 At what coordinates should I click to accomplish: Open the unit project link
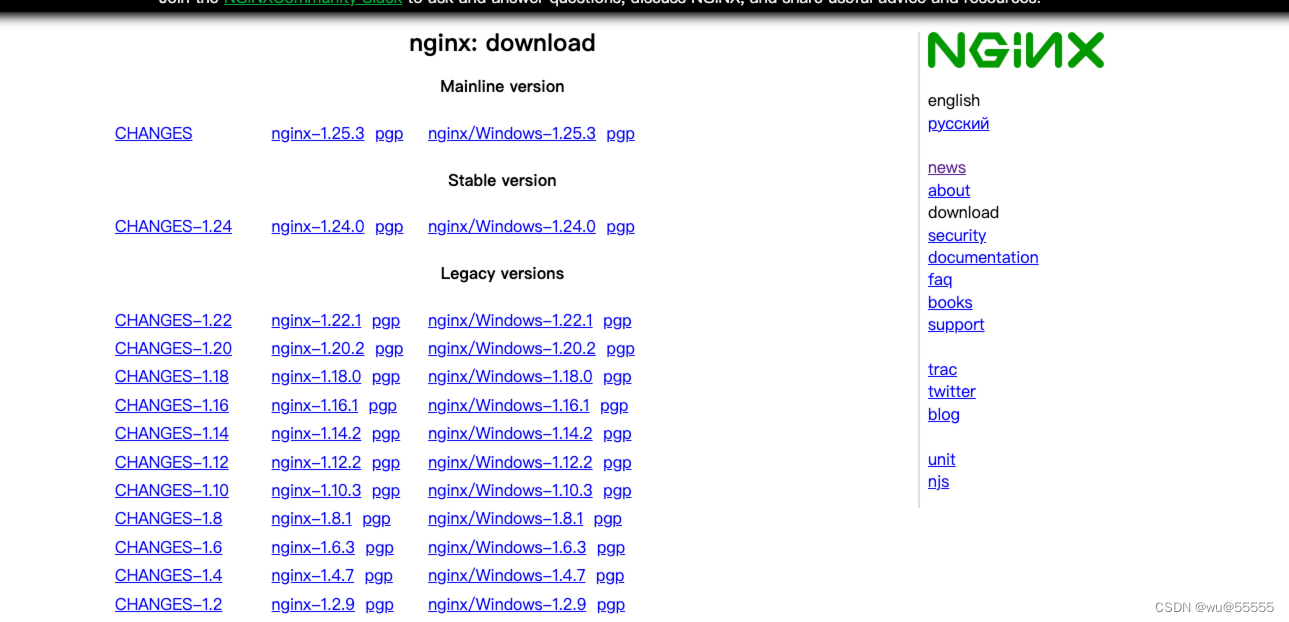click(942, 459)
